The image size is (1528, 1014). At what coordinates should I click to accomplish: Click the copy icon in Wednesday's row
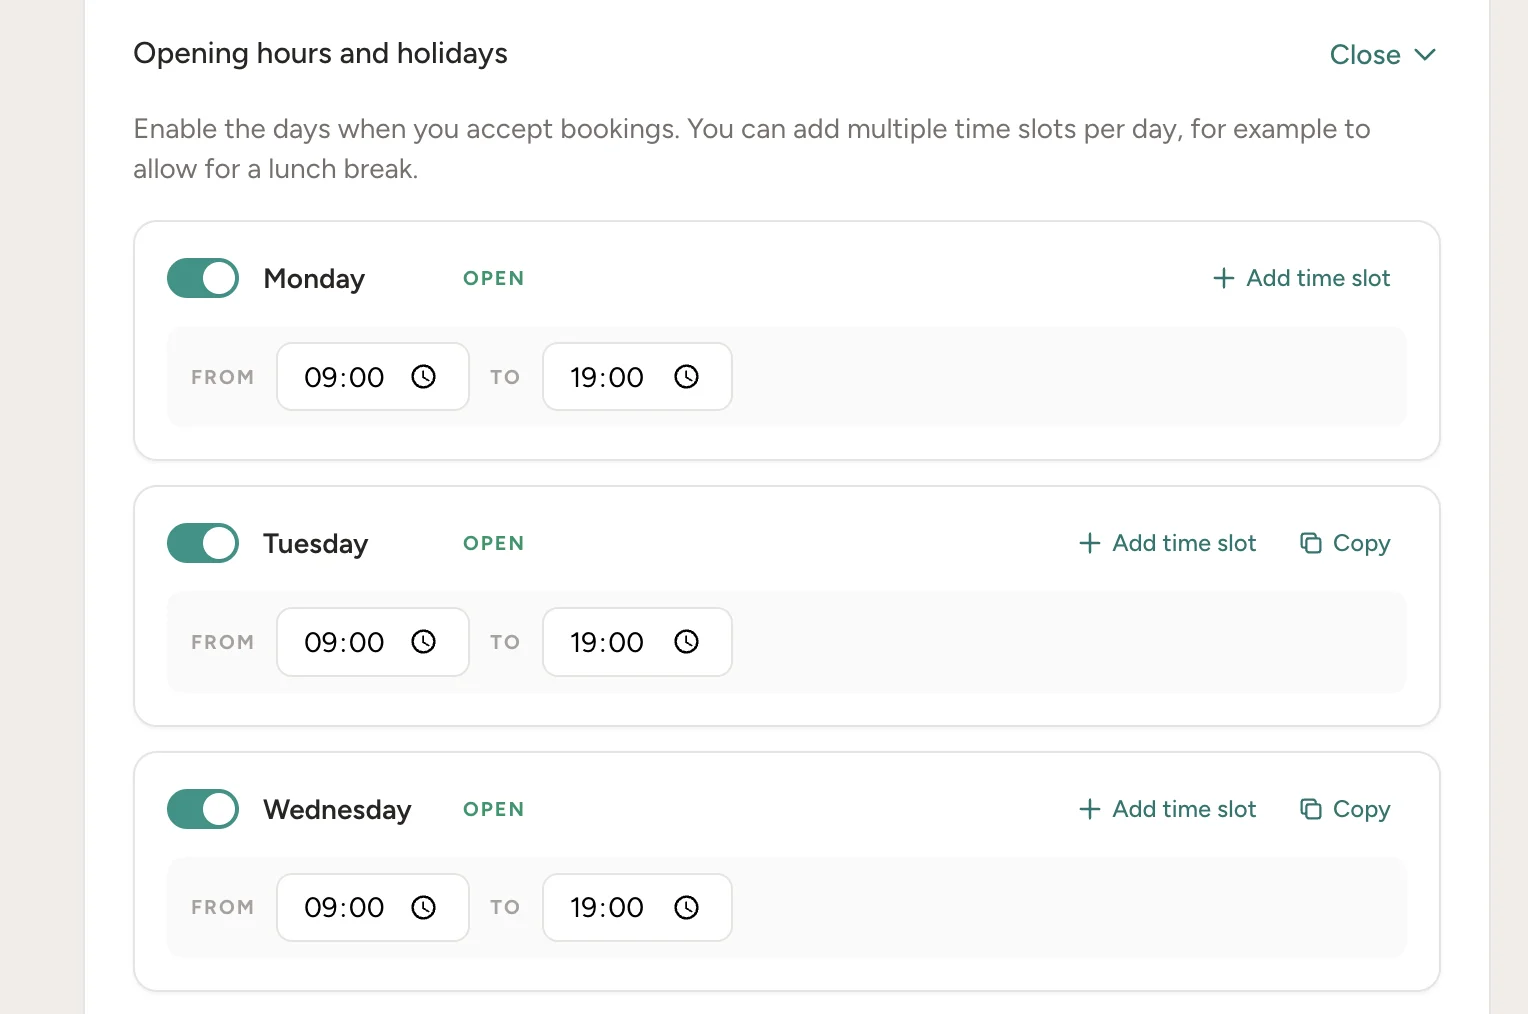[1311, 809]
